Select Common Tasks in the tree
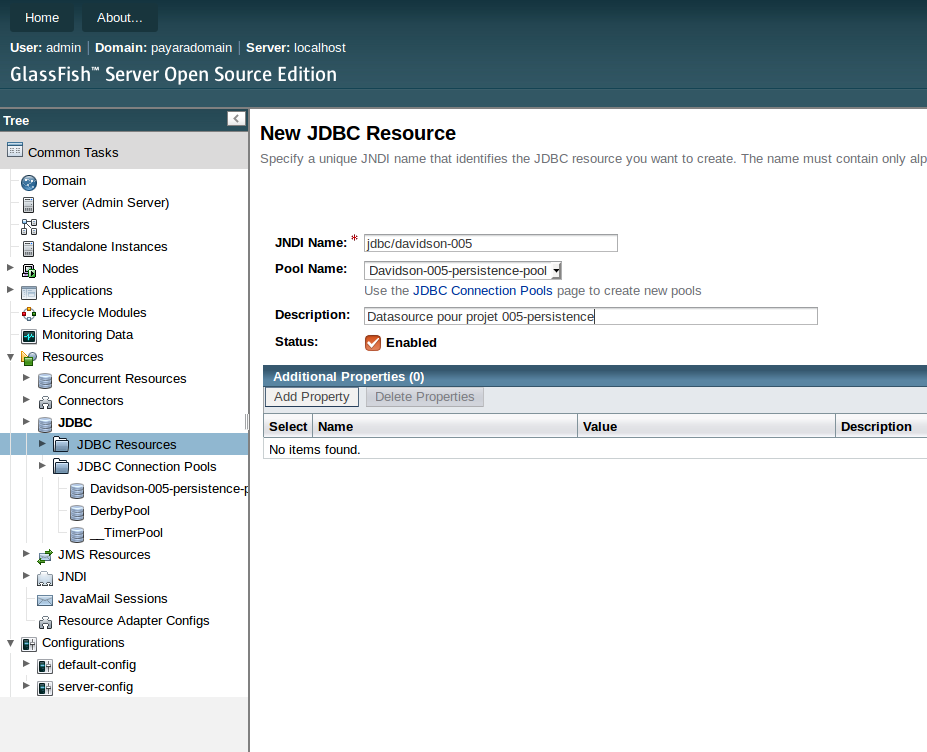 [x=73, y=153]
